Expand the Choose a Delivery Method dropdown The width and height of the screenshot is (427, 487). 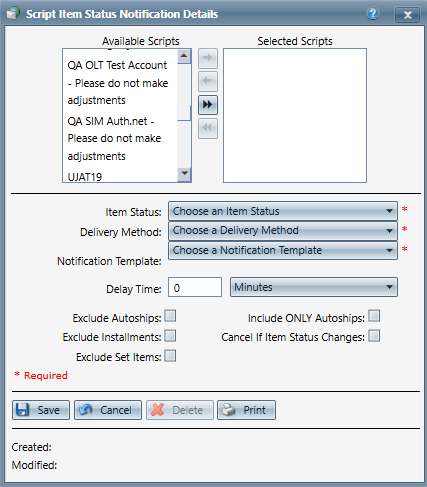click(283, 231)
